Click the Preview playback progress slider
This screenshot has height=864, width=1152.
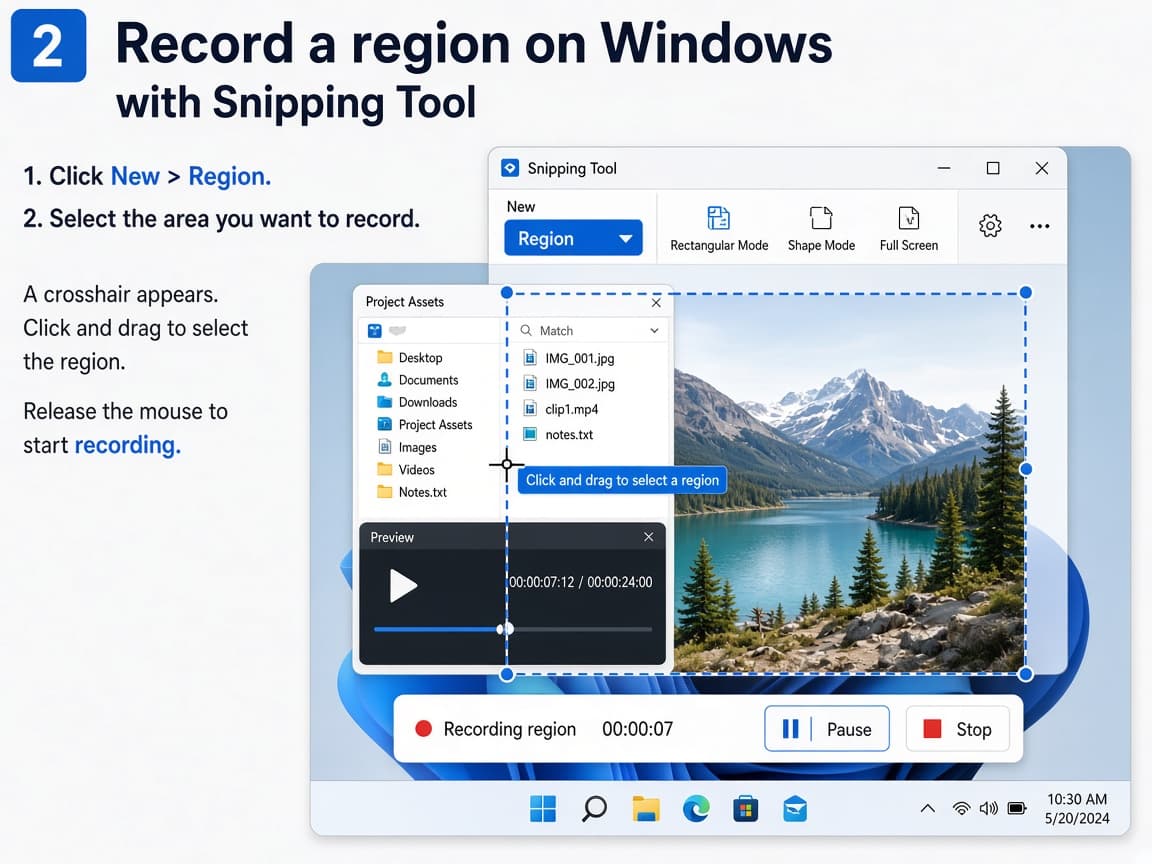pos(513,629)
